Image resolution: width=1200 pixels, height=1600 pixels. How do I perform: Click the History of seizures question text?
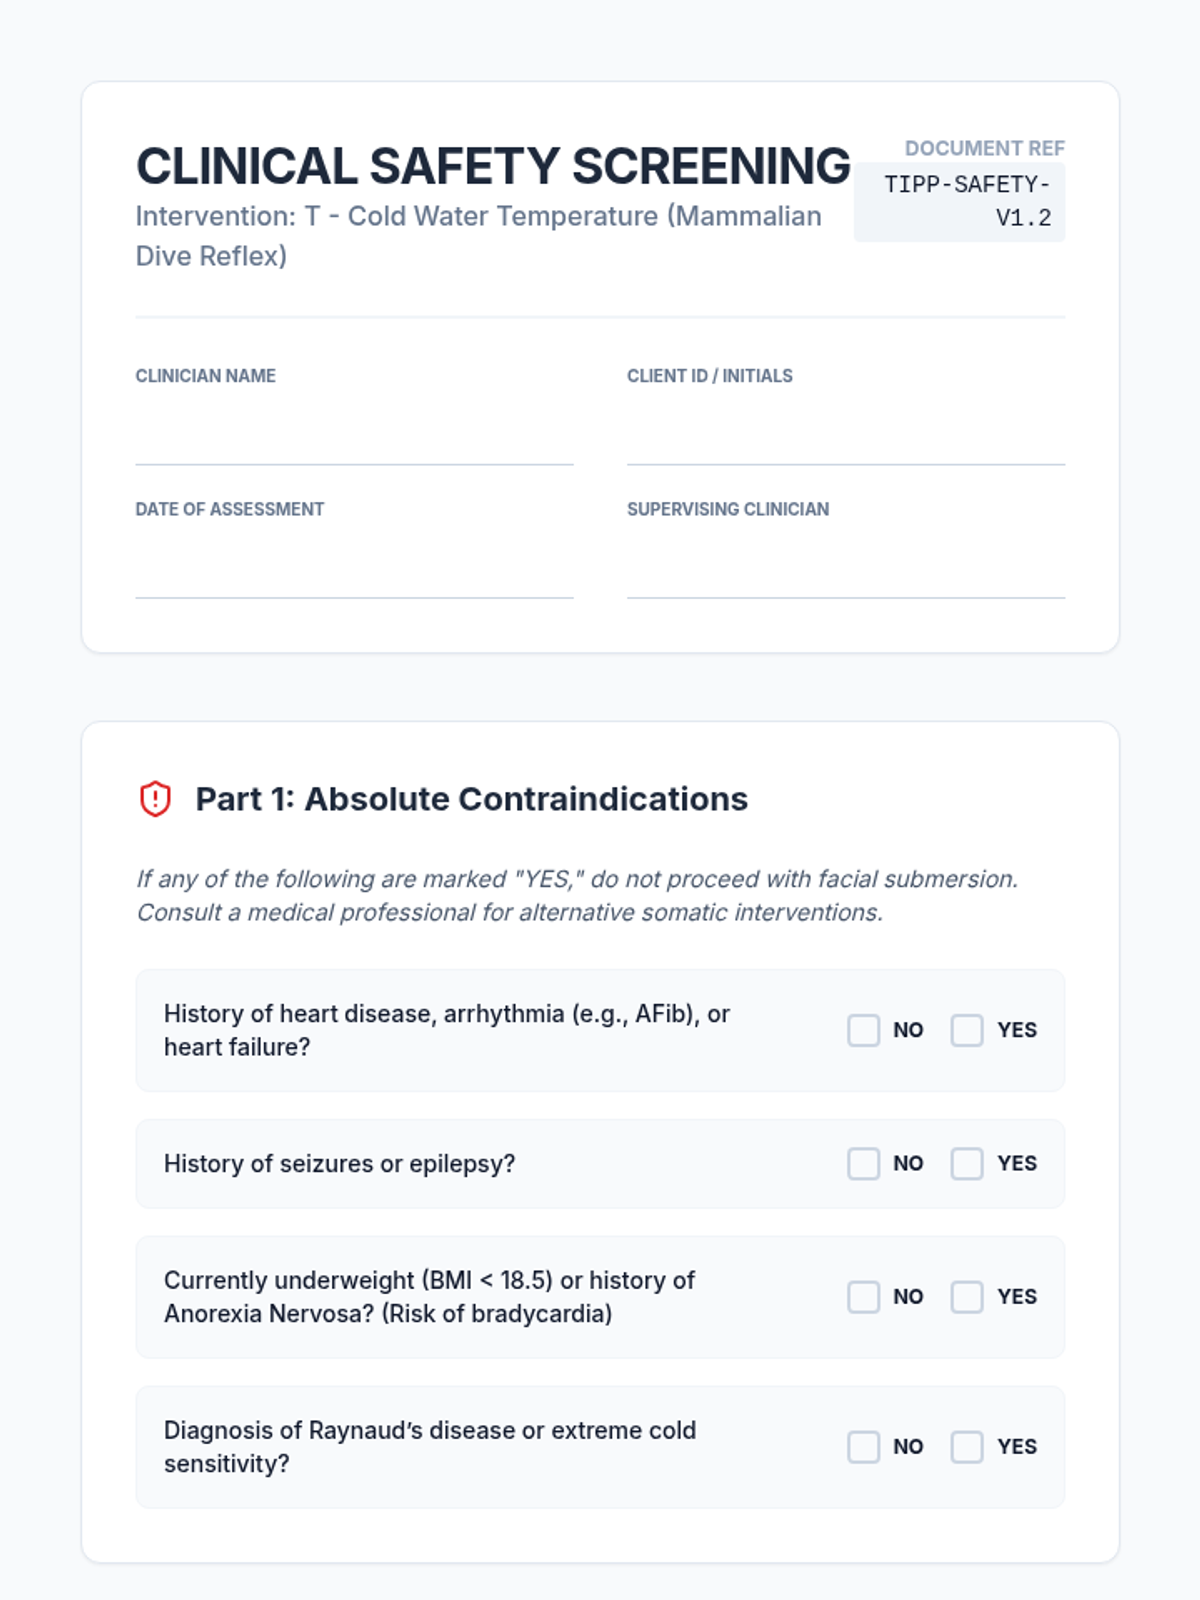click(339, 1164)
